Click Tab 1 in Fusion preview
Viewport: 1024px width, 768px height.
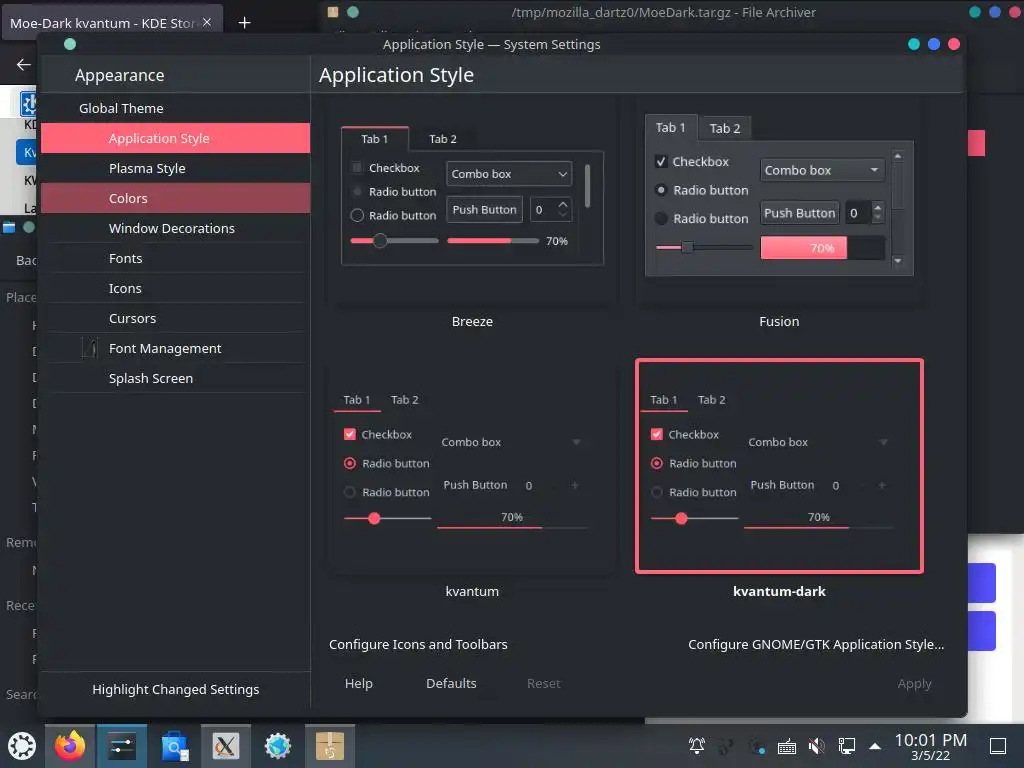(671, 128)
